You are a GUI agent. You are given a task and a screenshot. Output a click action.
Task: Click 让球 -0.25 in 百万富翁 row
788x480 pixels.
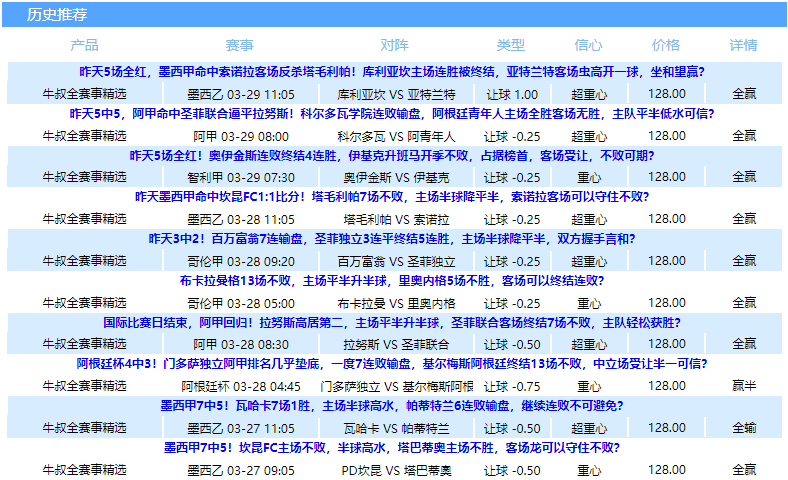512,261
